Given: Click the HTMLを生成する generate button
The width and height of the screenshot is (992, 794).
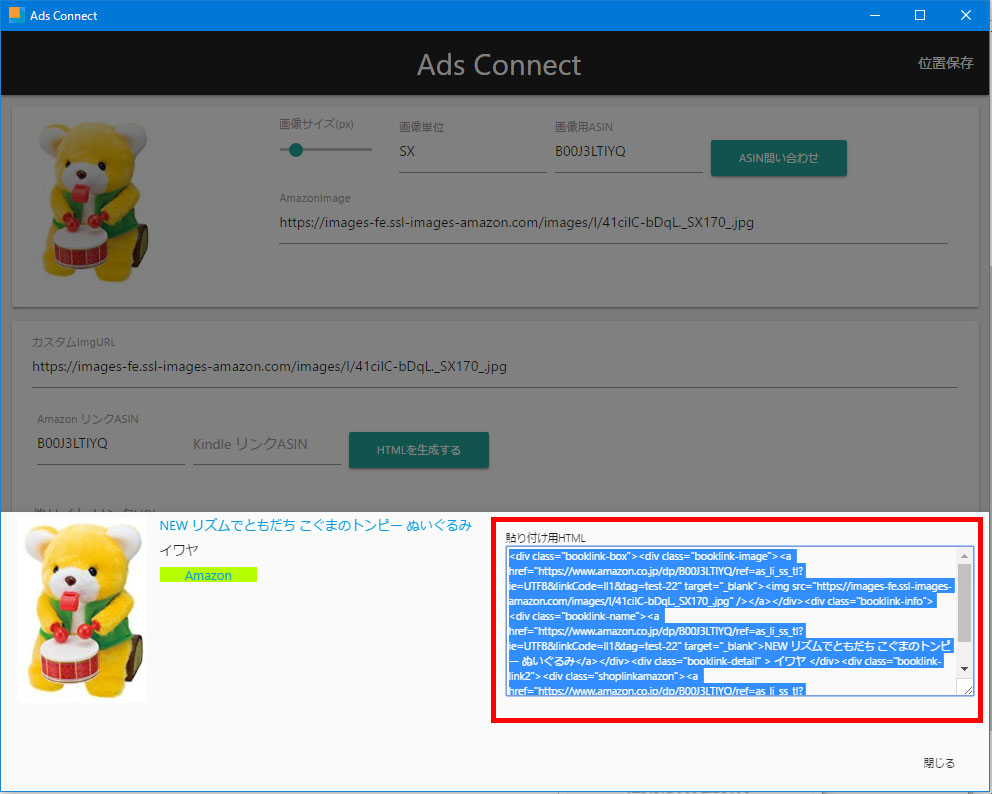Looking at the screenshot, I should 418,450.
